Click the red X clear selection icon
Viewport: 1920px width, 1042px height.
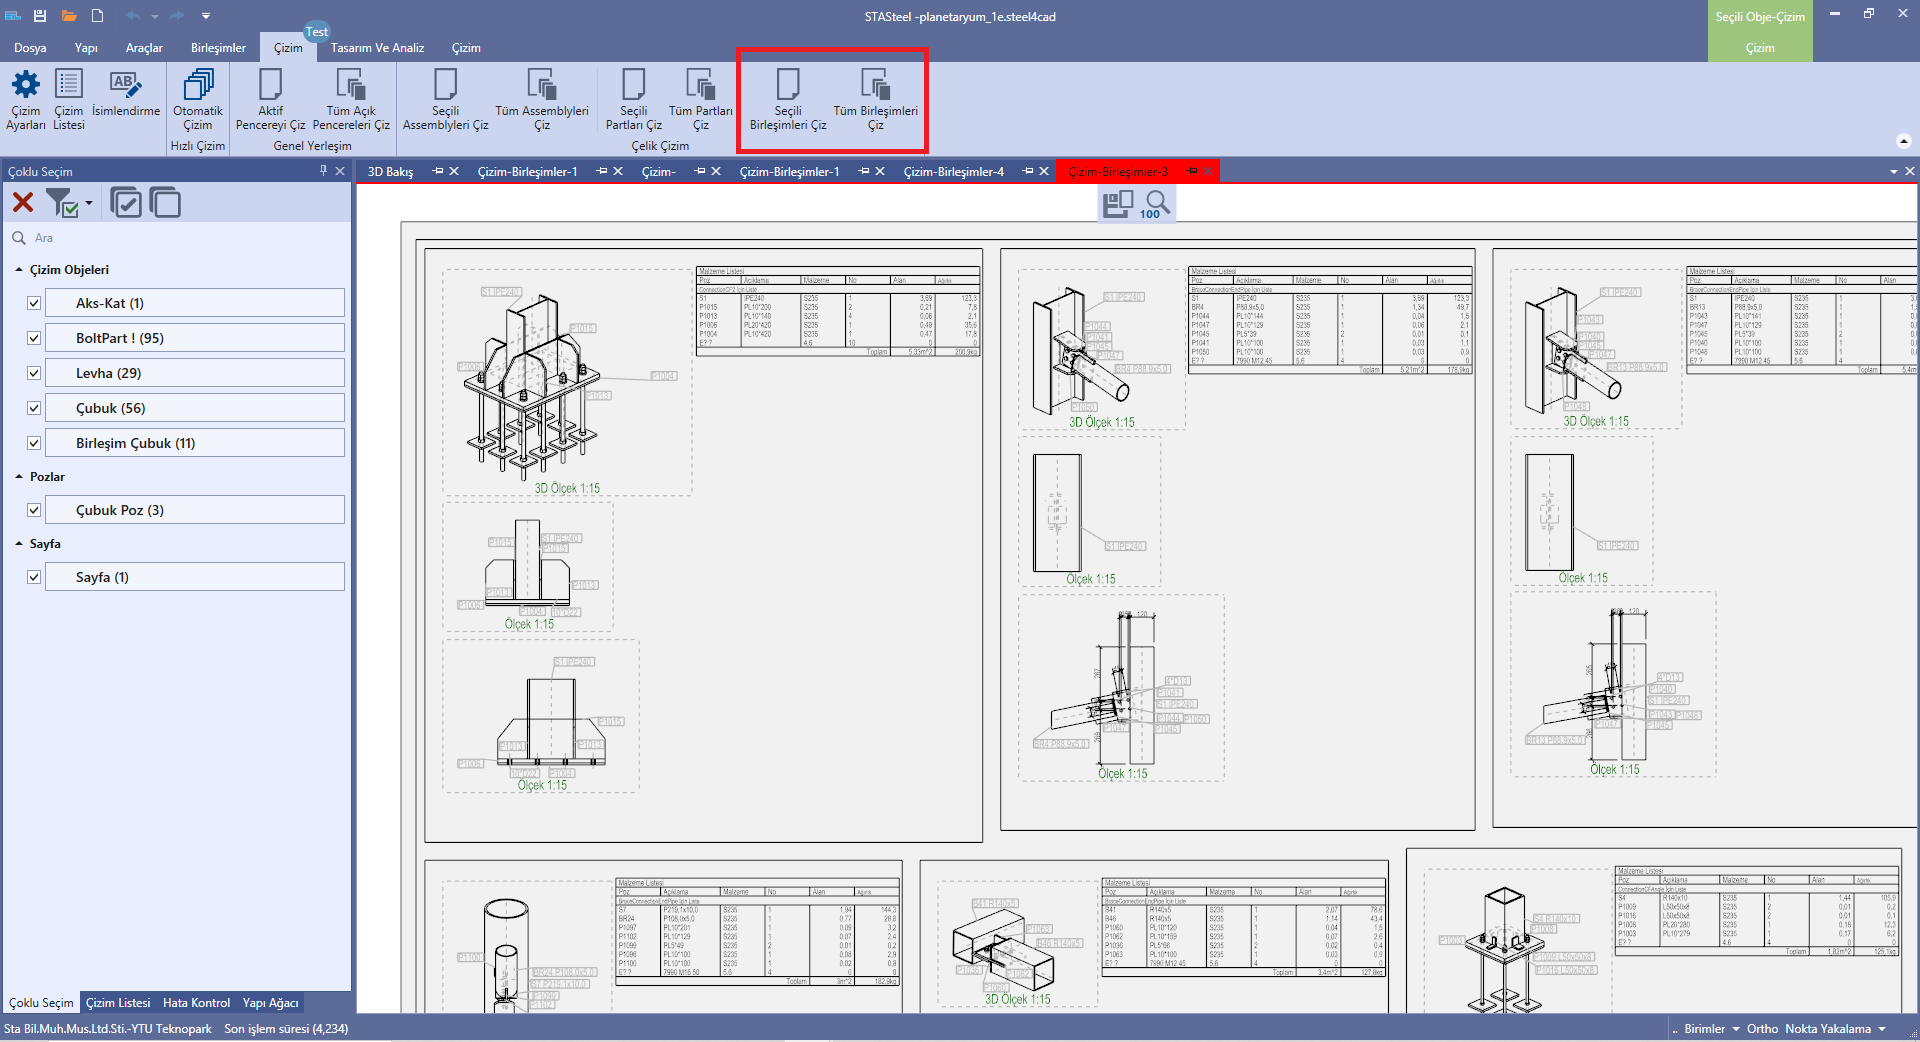pos(23,203)
